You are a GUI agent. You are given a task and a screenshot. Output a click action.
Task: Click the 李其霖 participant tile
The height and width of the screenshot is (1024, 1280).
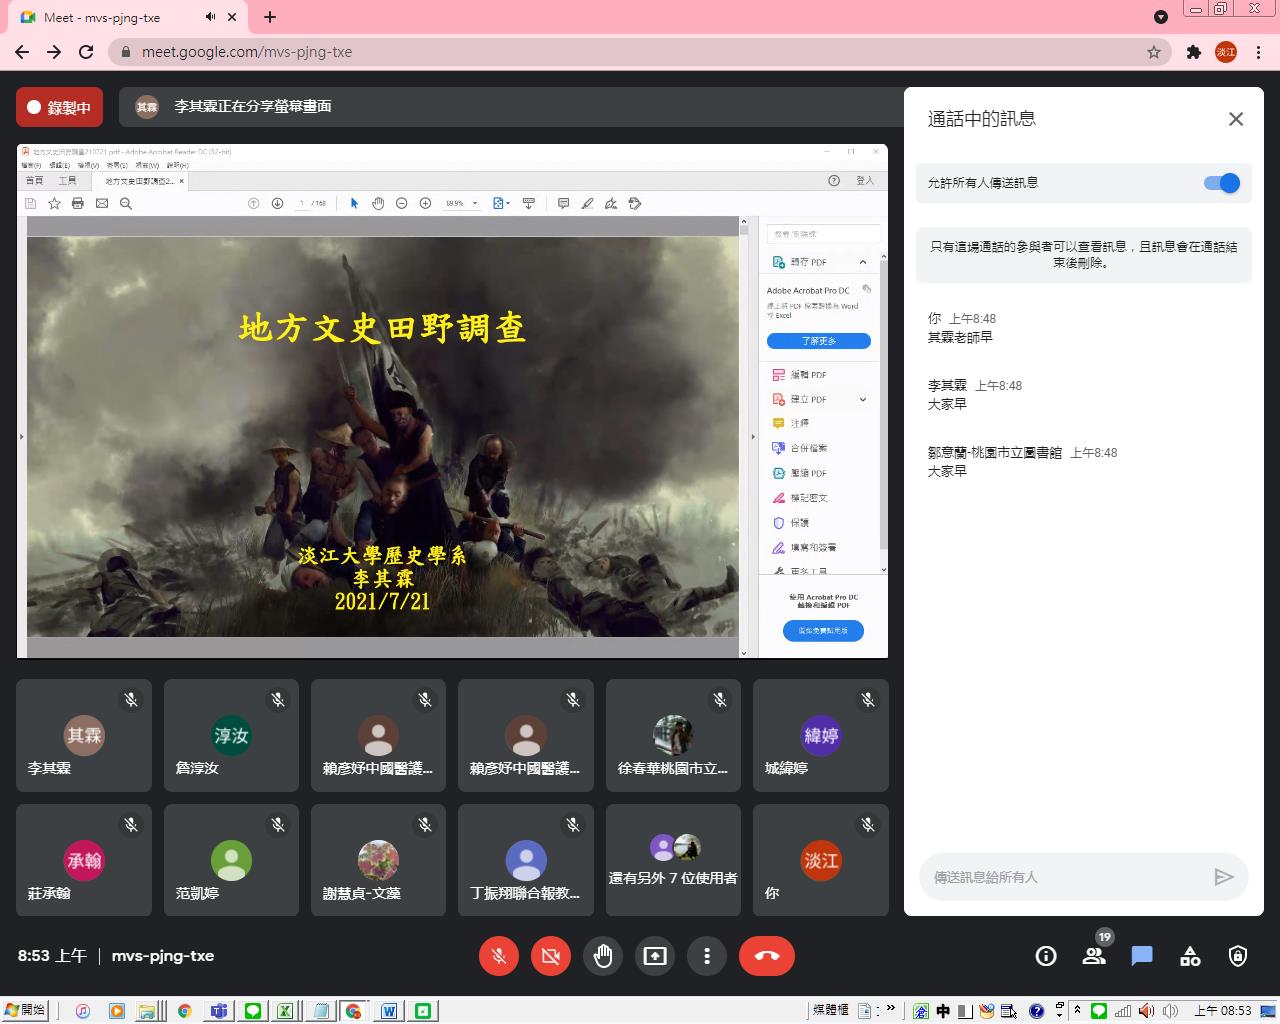(84, 736)
